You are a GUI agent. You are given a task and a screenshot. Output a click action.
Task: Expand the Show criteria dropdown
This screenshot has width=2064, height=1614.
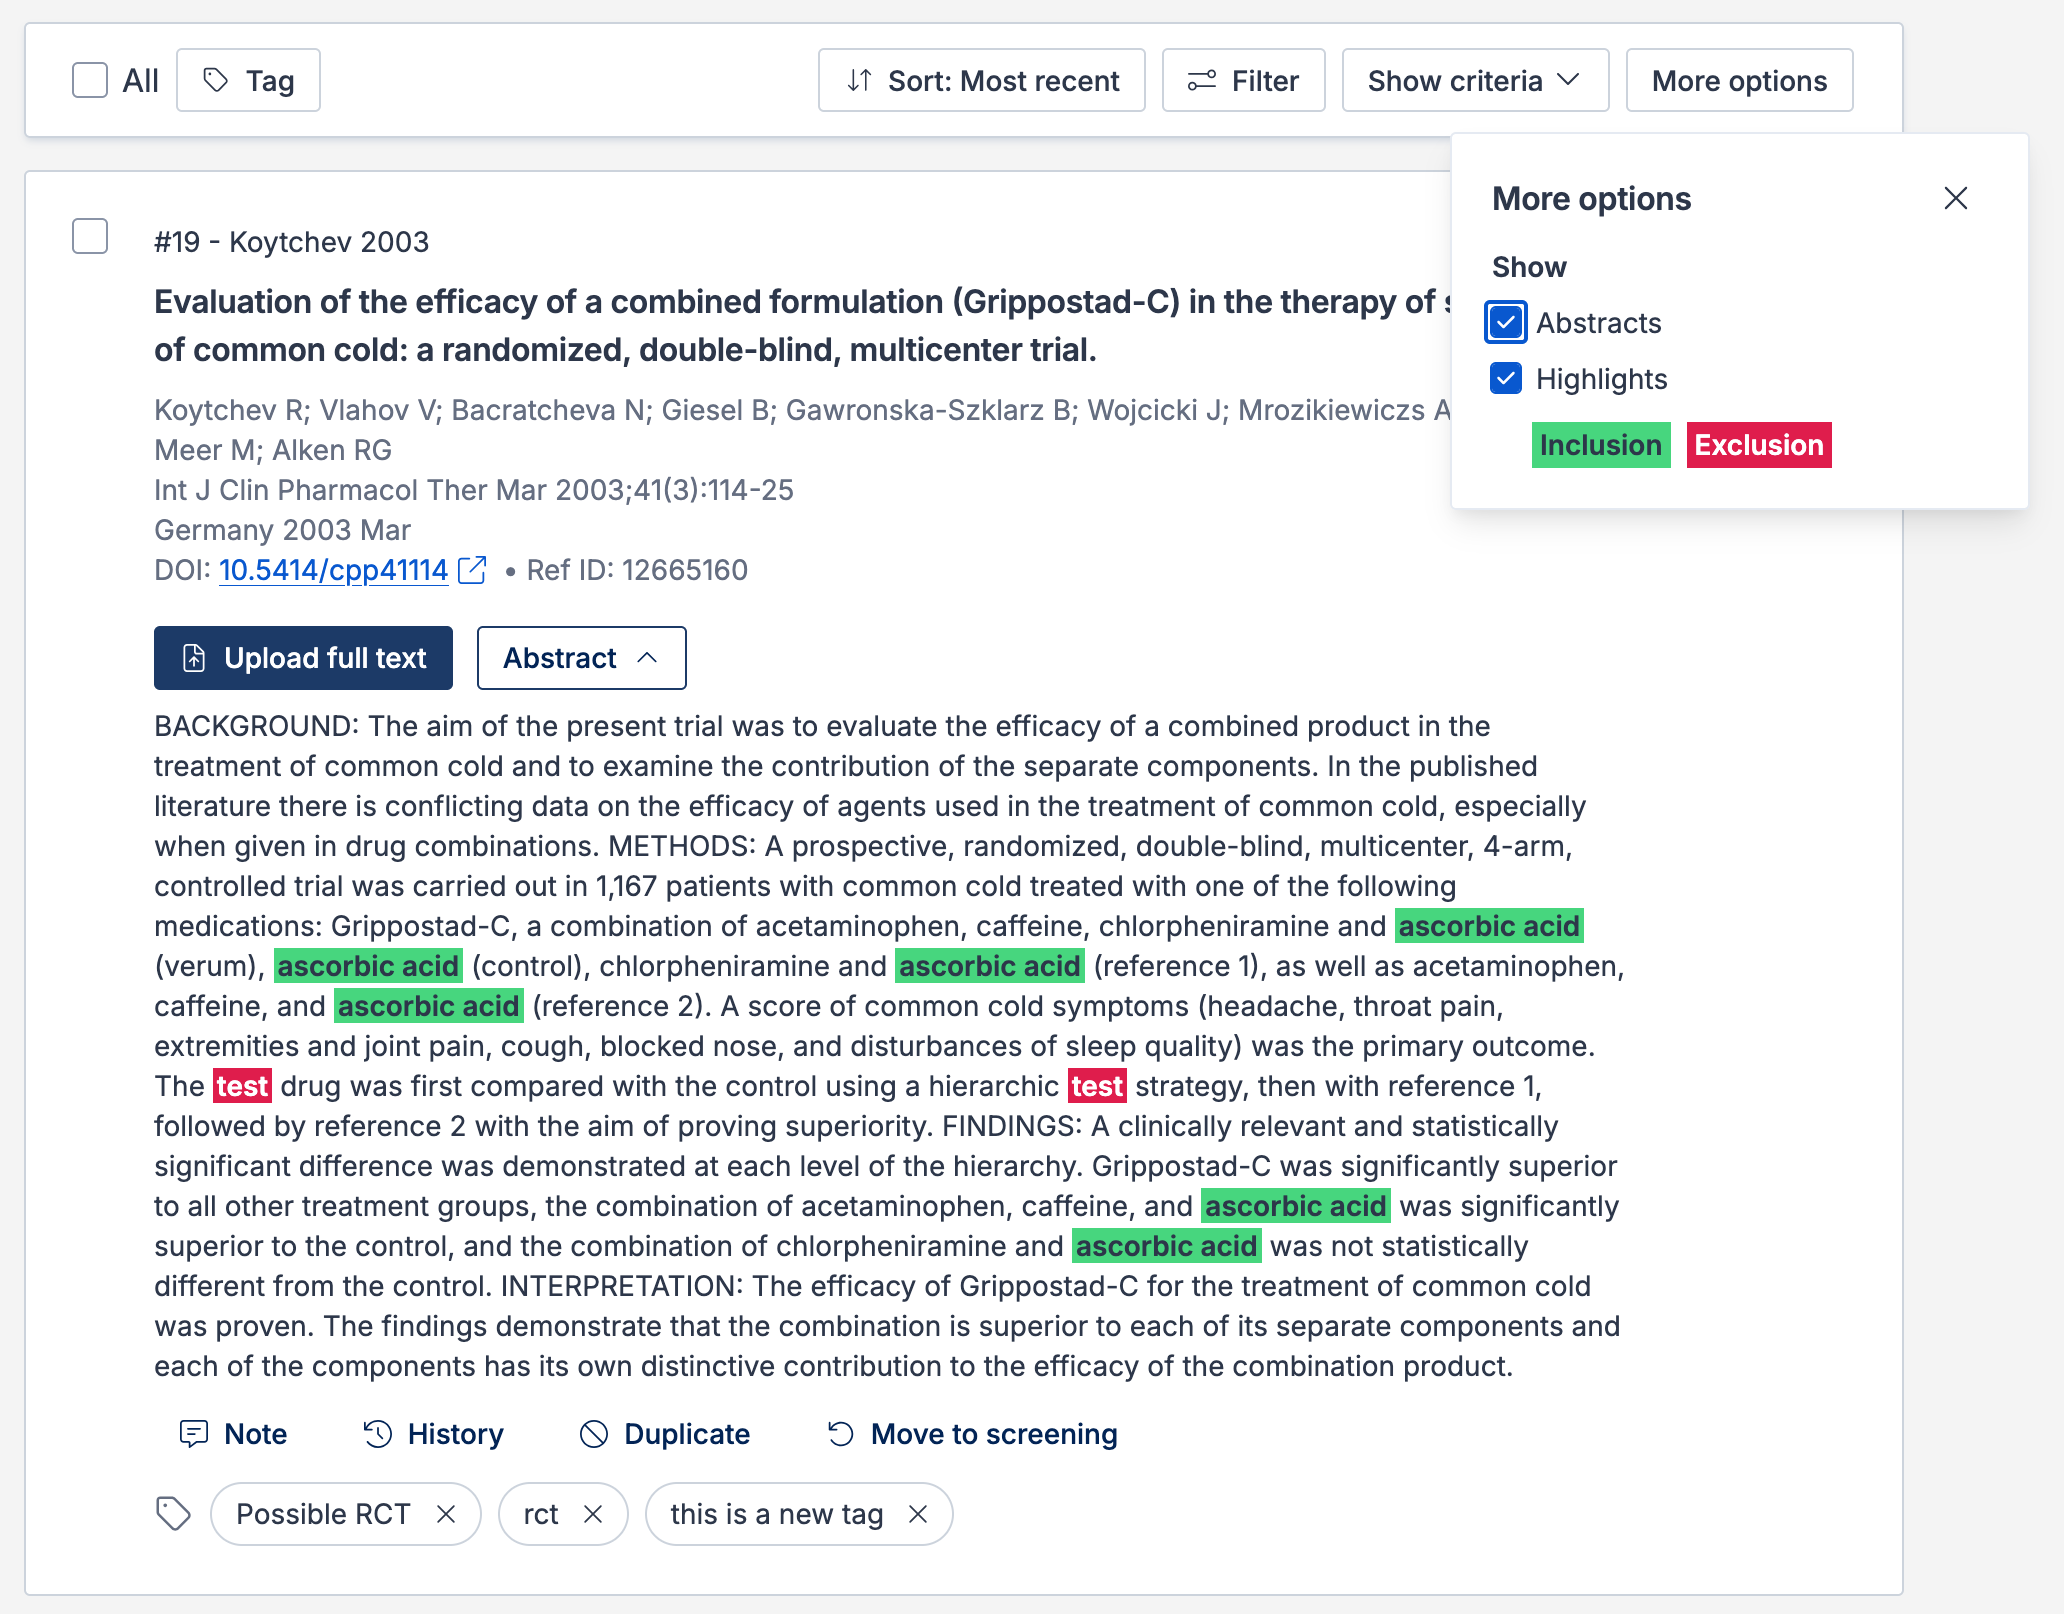coord(1475,80)
